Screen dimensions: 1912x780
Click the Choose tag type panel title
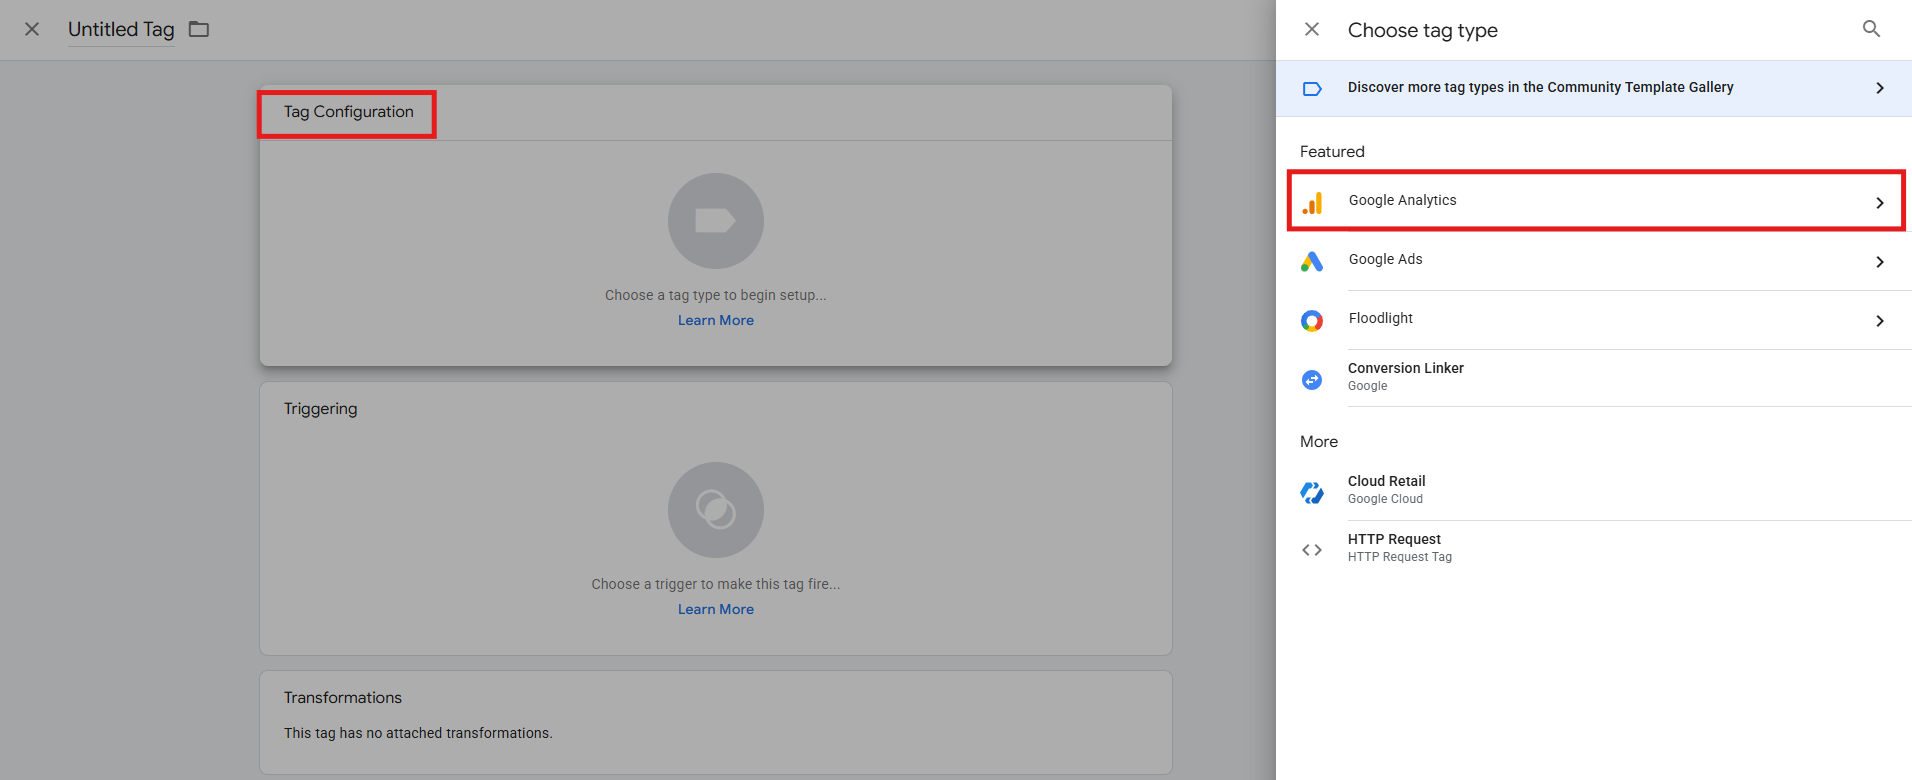pos(1423,30)
